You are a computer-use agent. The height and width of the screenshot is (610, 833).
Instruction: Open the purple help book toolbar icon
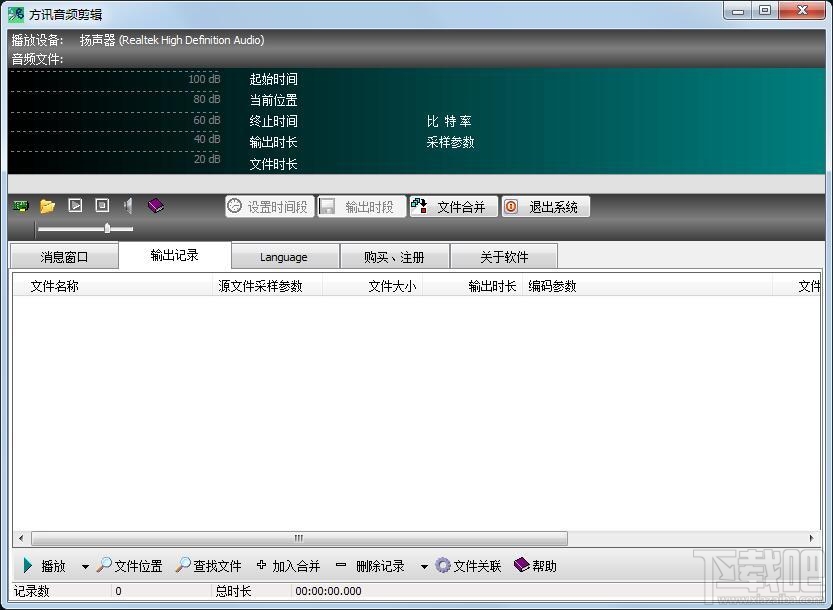tap(156, 206)
